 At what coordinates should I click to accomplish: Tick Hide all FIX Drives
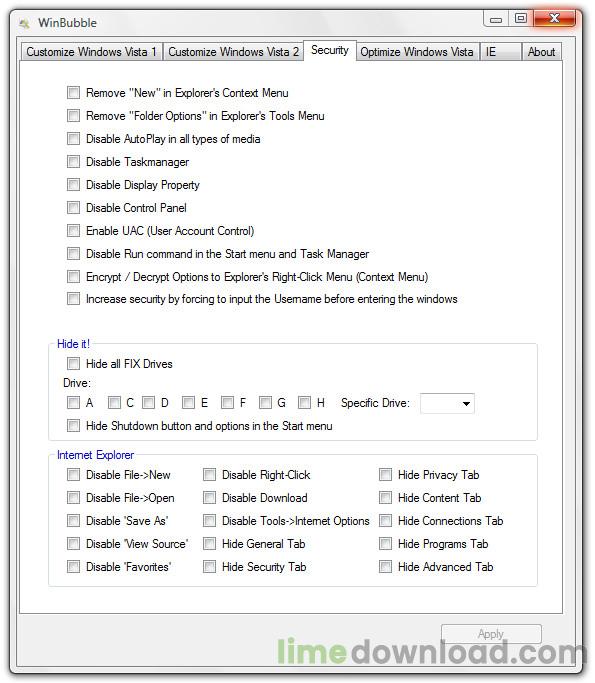point(74,363)
